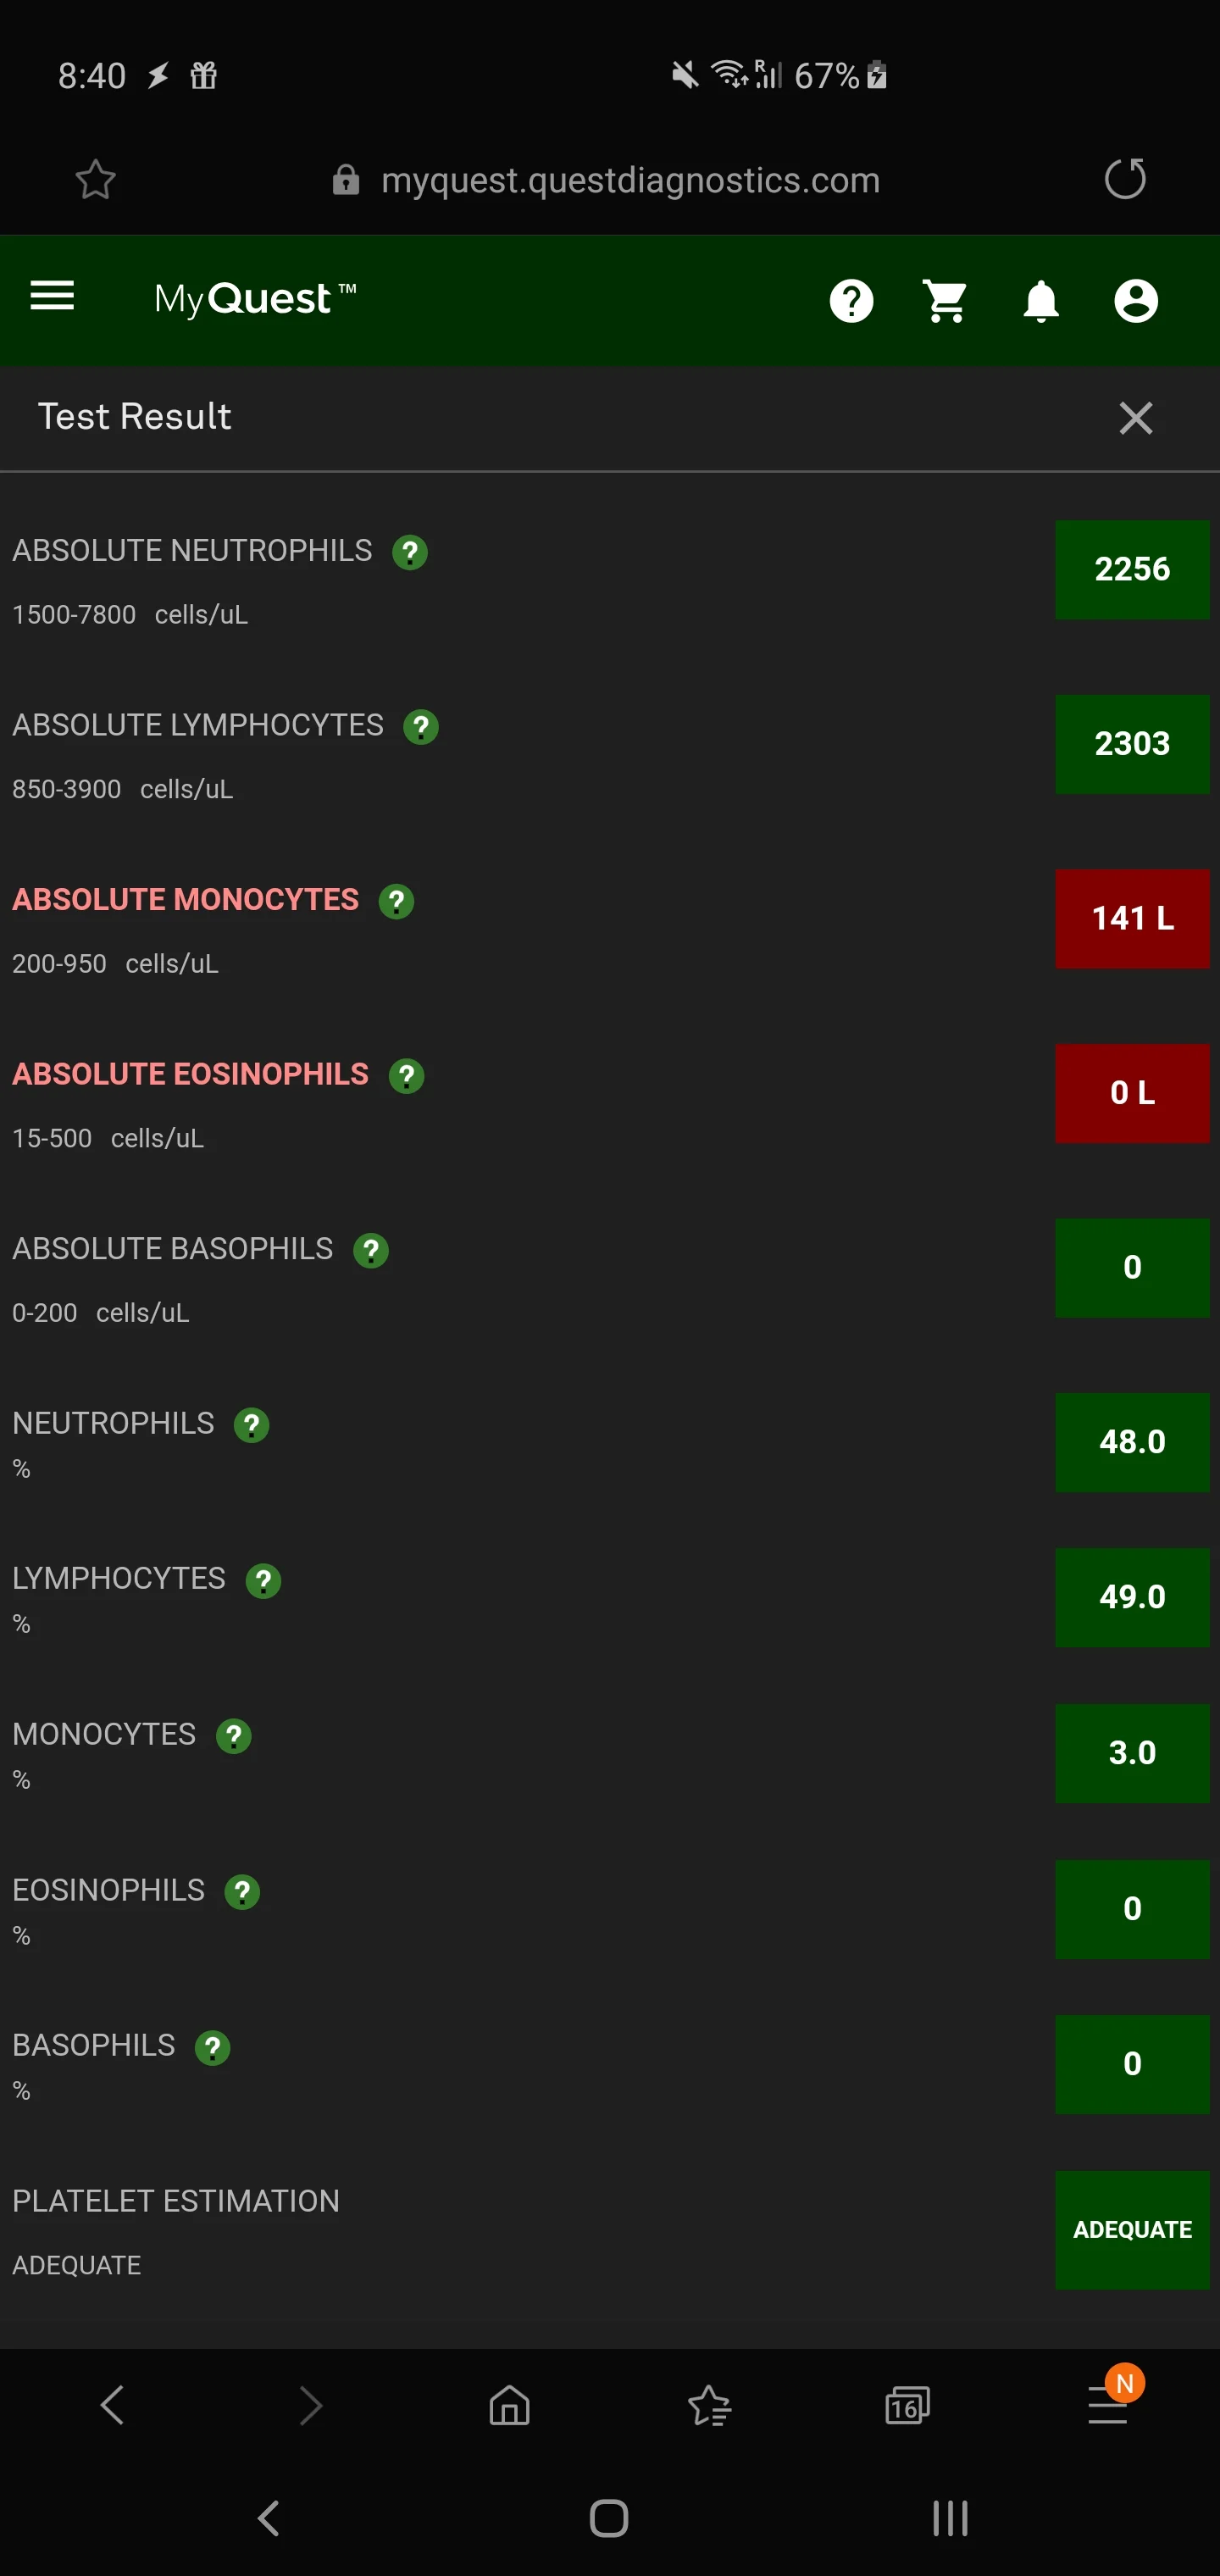
Task: Select the 141 L monocytes result
Action: (1132, 918)
